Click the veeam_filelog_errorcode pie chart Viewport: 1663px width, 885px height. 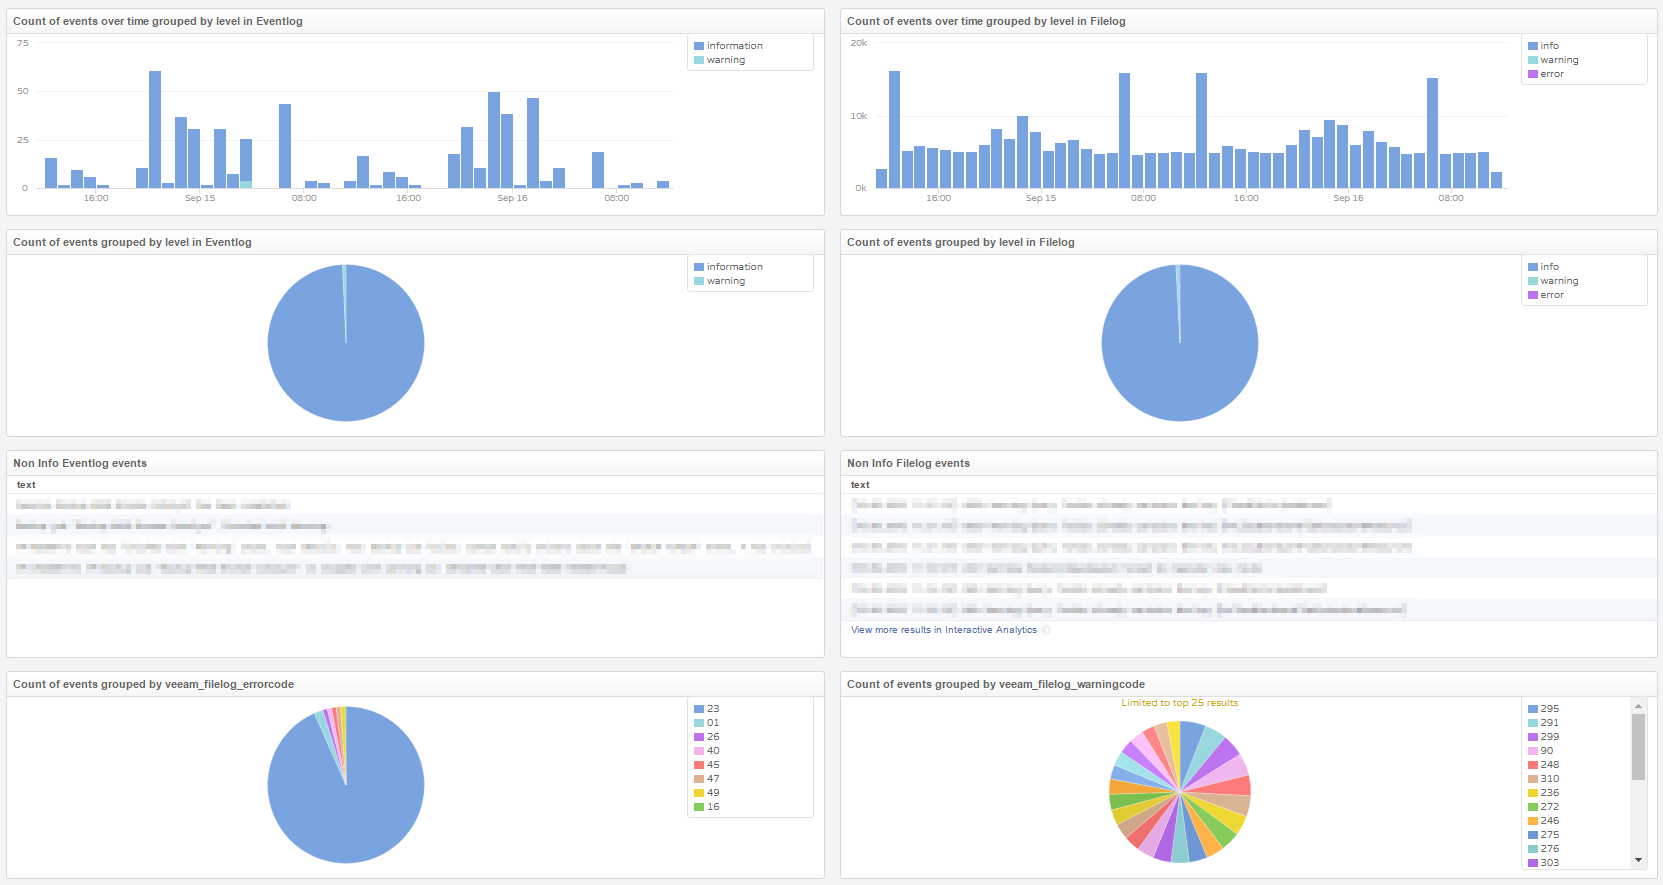(346, 785)
